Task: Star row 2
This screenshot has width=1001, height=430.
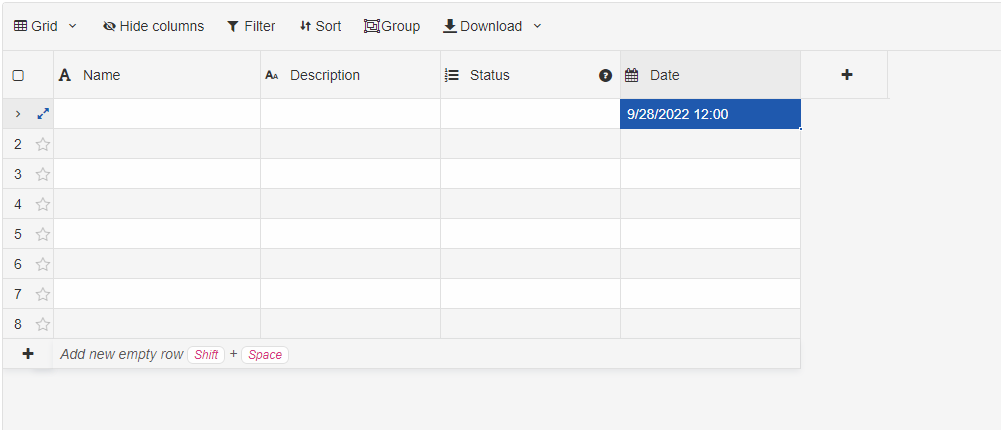Action: [x=43, y=144]
